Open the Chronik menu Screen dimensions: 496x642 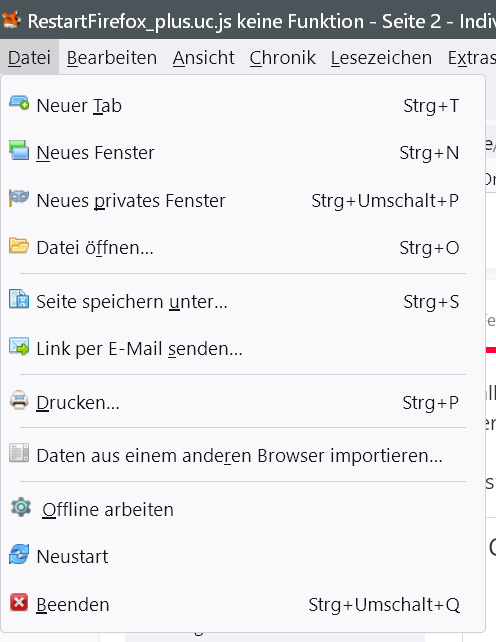pos(283,58)
